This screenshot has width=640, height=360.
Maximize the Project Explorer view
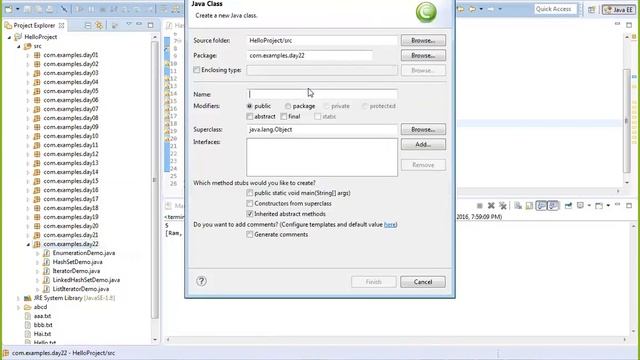pyautogui.click(x=150, y=25)
